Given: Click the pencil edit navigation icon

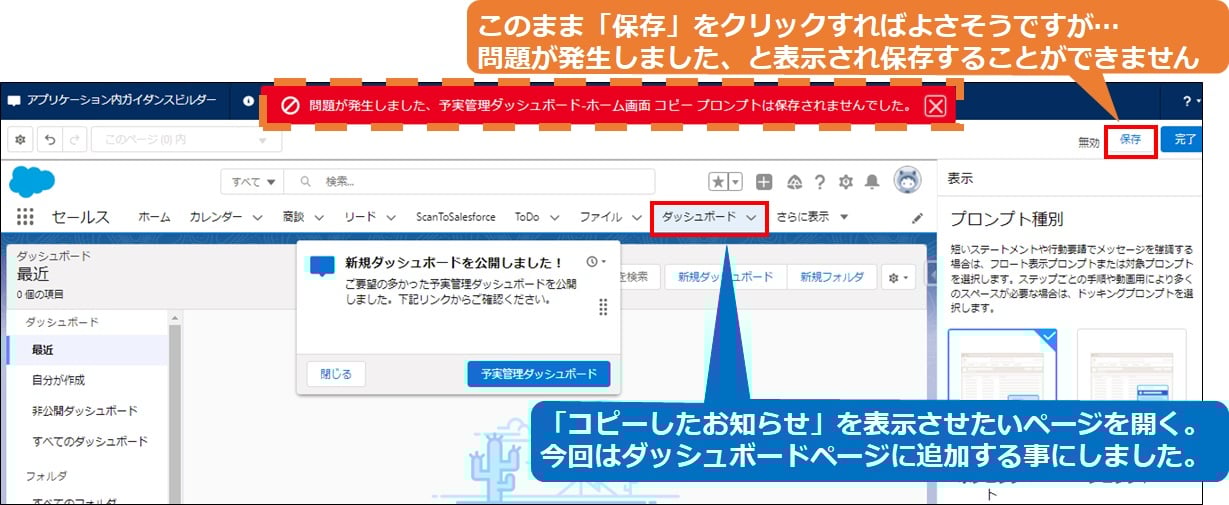Looking at the screenshot, I should pos(917,217).
